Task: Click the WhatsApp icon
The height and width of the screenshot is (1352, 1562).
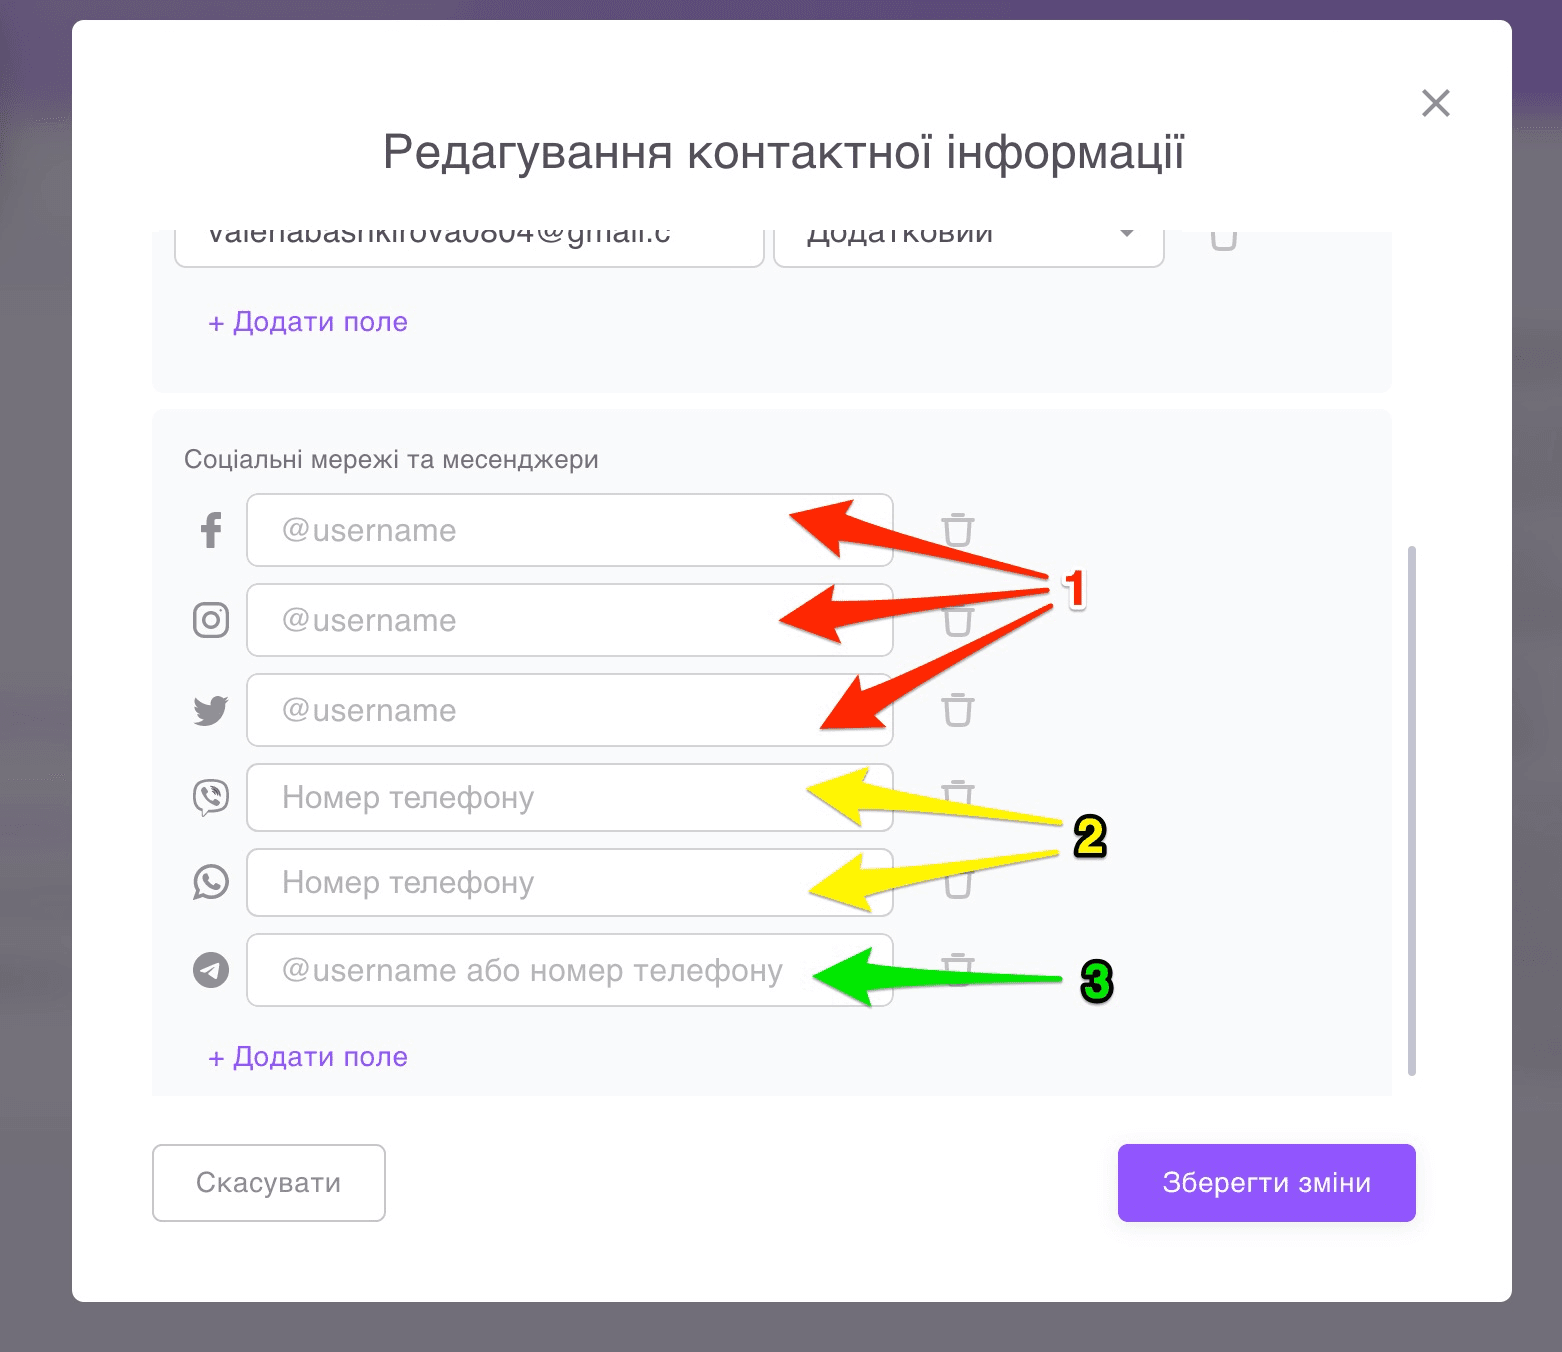Action: (x=209, y=883)
